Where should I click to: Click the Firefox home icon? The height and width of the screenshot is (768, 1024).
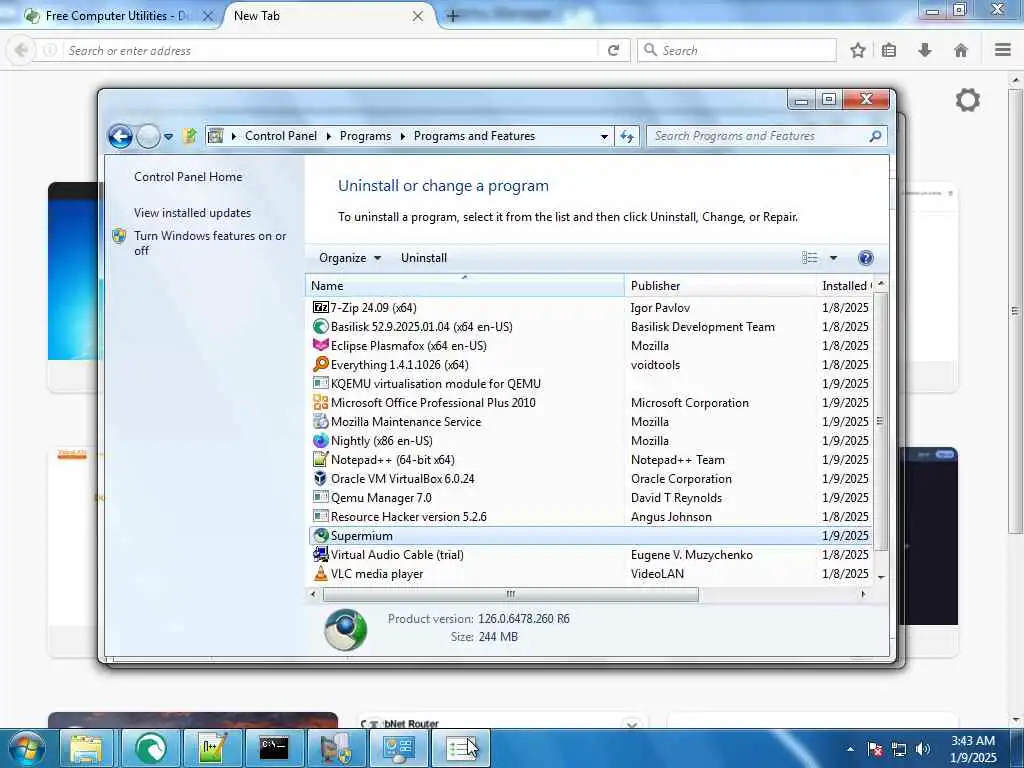(961, 50)
